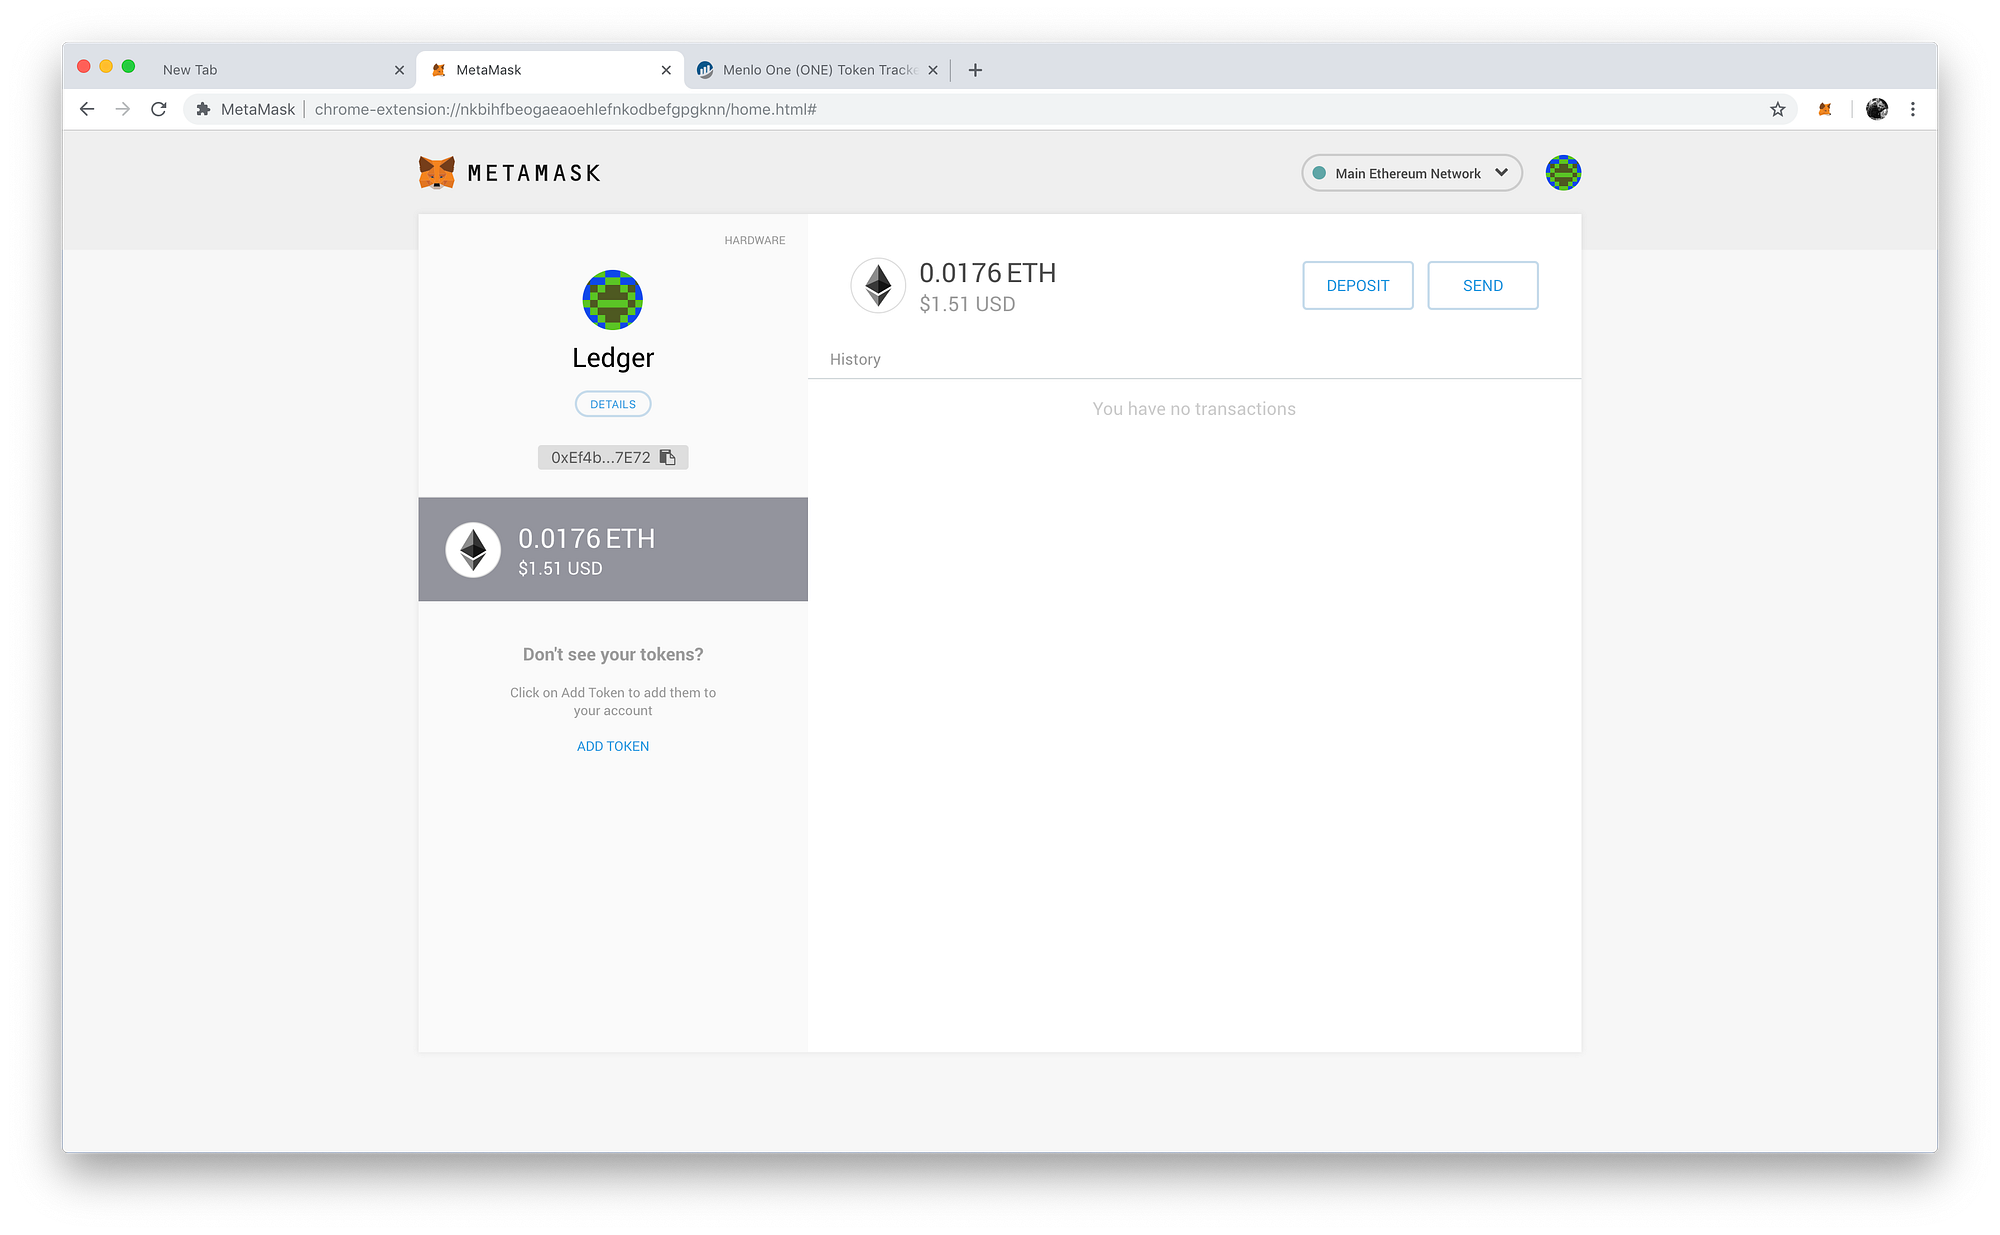Open Chrome profile avatar
Image resolution: width=2000 pixels, height=1235 pixels.
[1877, 109]
